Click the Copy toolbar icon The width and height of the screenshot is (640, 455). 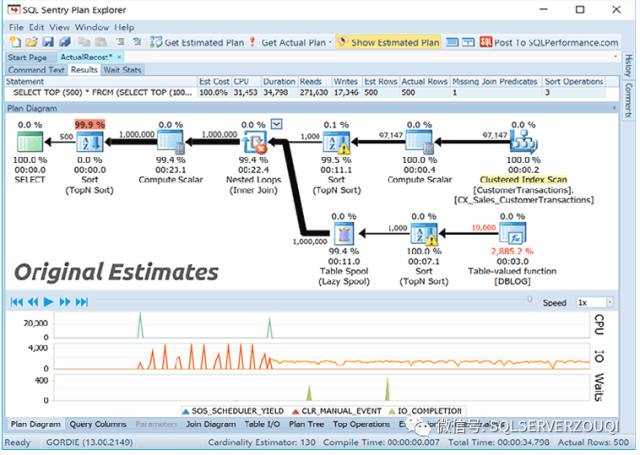coord(84,42)
